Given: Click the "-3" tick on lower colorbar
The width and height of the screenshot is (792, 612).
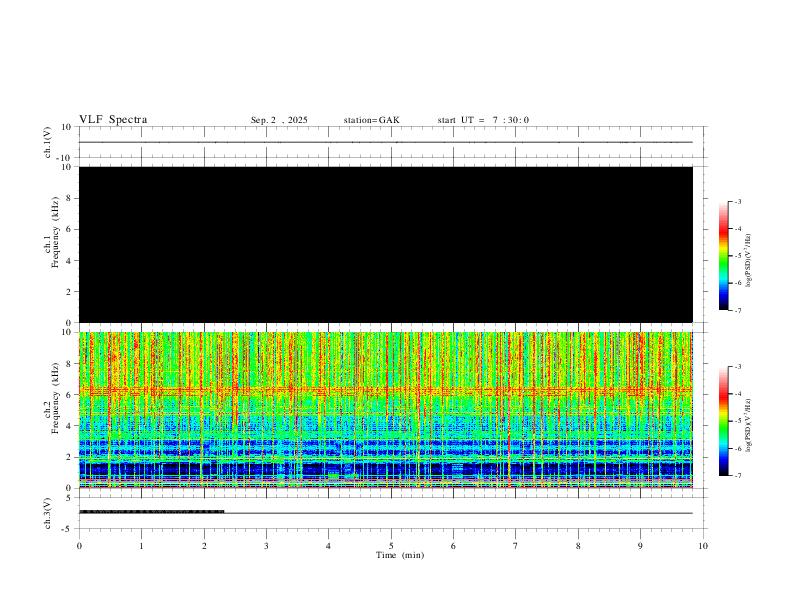Looking at the screenshot, I should point(737,367).
